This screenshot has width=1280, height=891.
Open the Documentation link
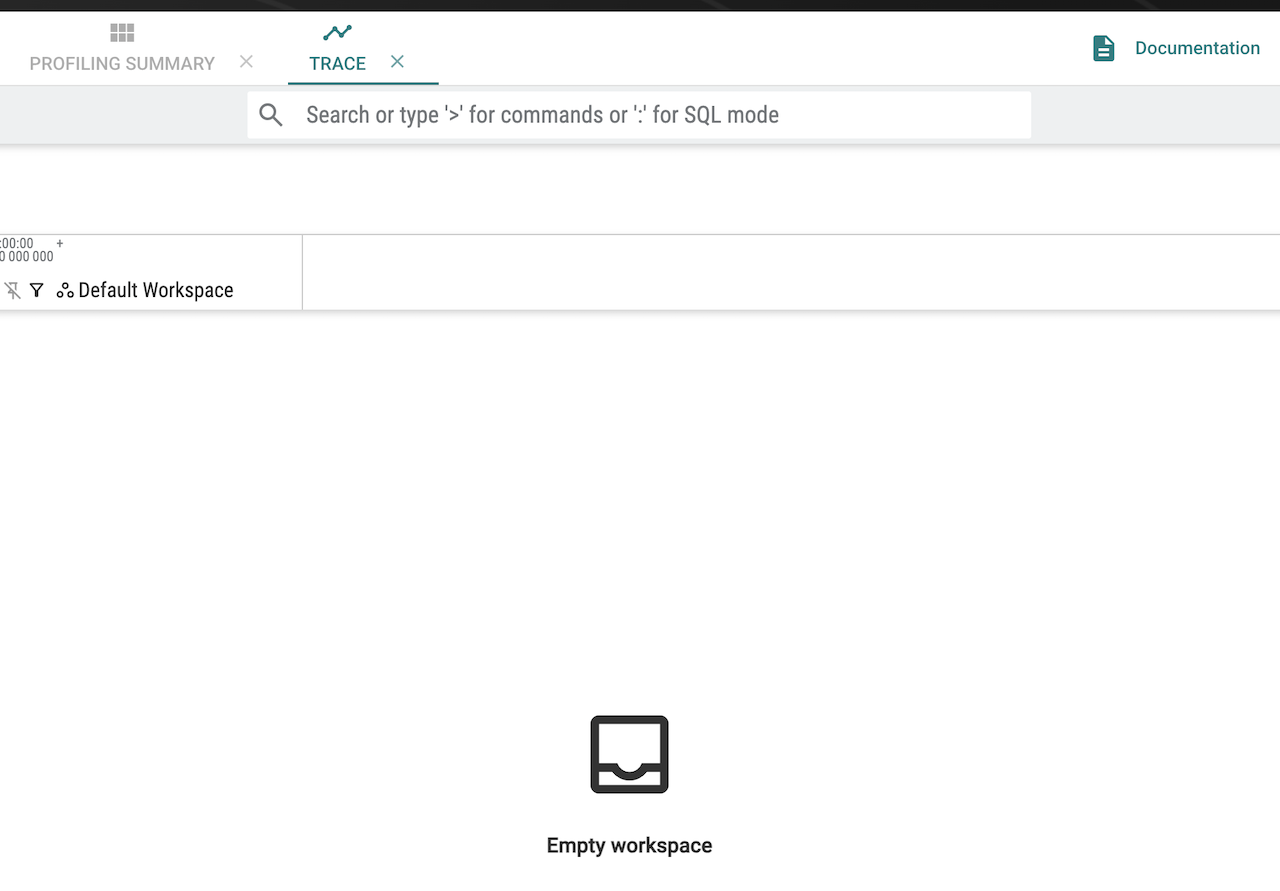pos(1197,48)
